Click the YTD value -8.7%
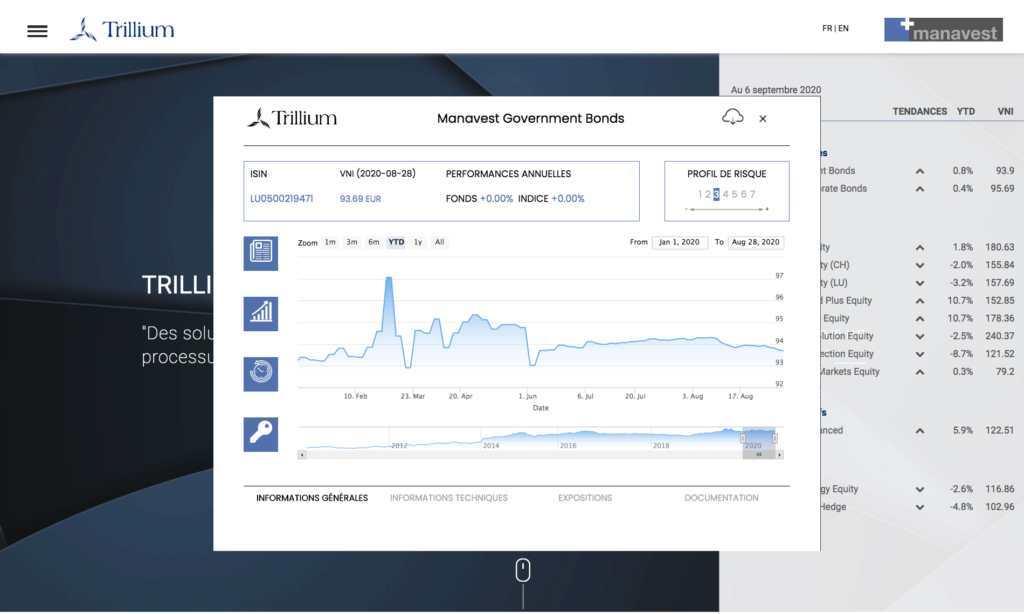This screenshot has height=614, width=1024. tap(961, 354)
